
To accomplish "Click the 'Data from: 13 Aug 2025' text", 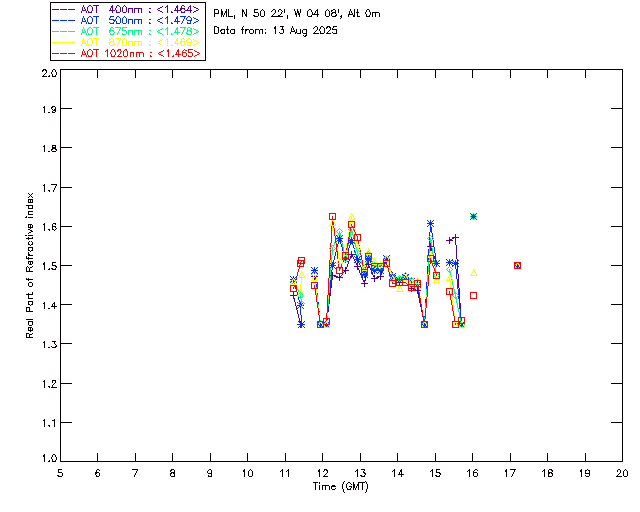I will point(276,31).
